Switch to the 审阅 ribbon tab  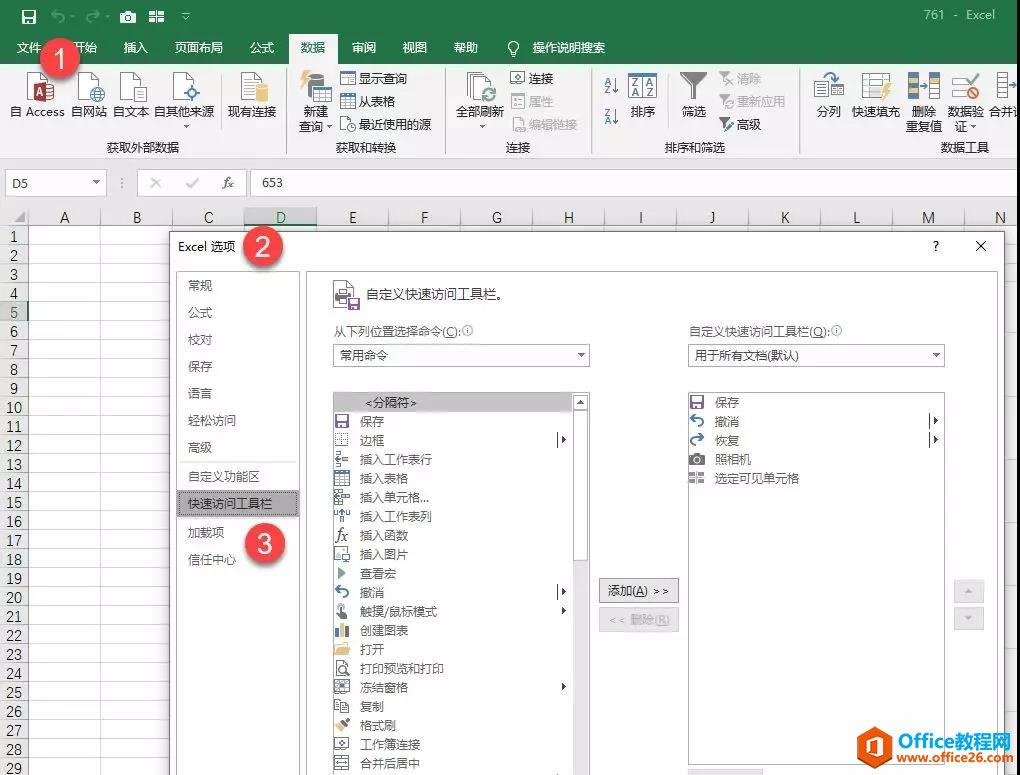(x=364, y=48)
